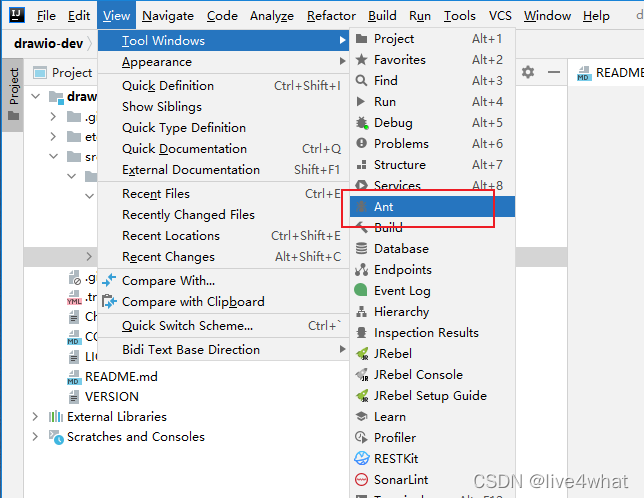The width and height of the screenshot is (644, 498).
Task: Open the Help menu
Action: [x=596, y=16]
